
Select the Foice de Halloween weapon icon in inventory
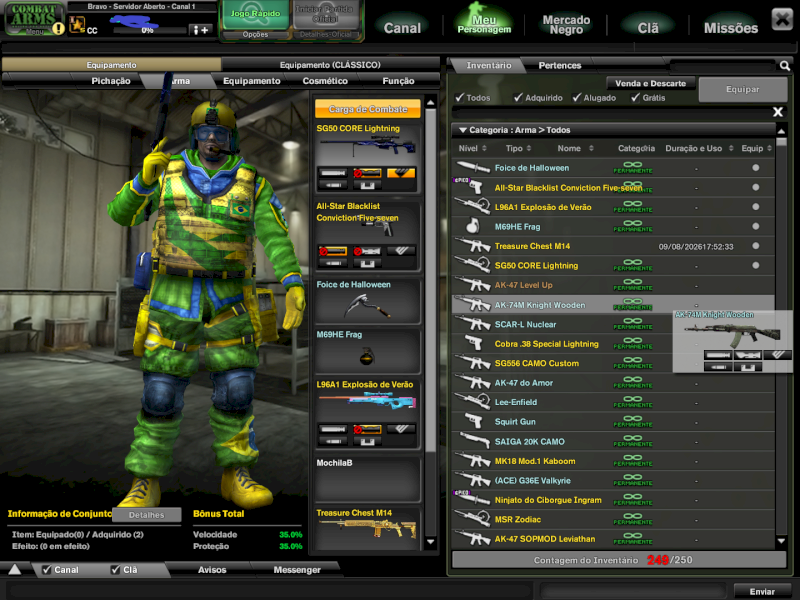[x=473, y=167]
